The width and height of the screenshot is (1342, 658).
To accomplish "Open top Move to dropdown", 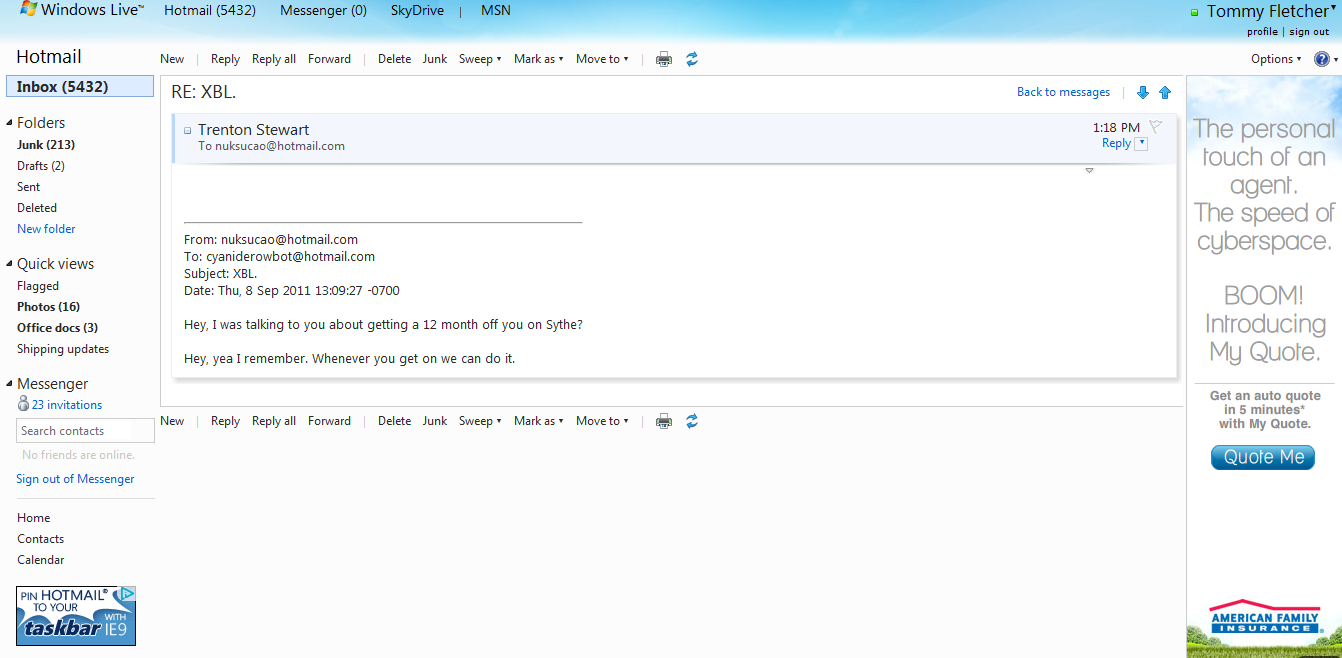I will pos(602,59).
